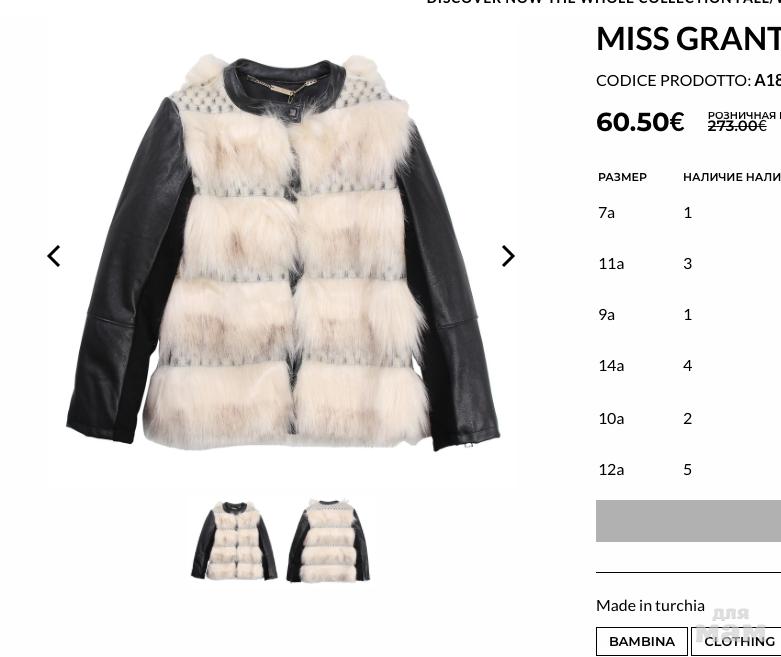The image size is (781, 657).
Task: Click the previous image arrow
Action: (54, 256)
